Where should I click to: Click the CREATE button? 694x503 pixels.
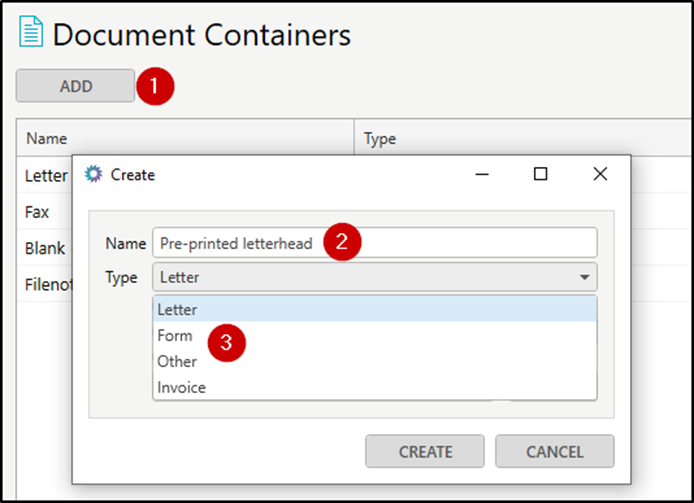[425, 451]
